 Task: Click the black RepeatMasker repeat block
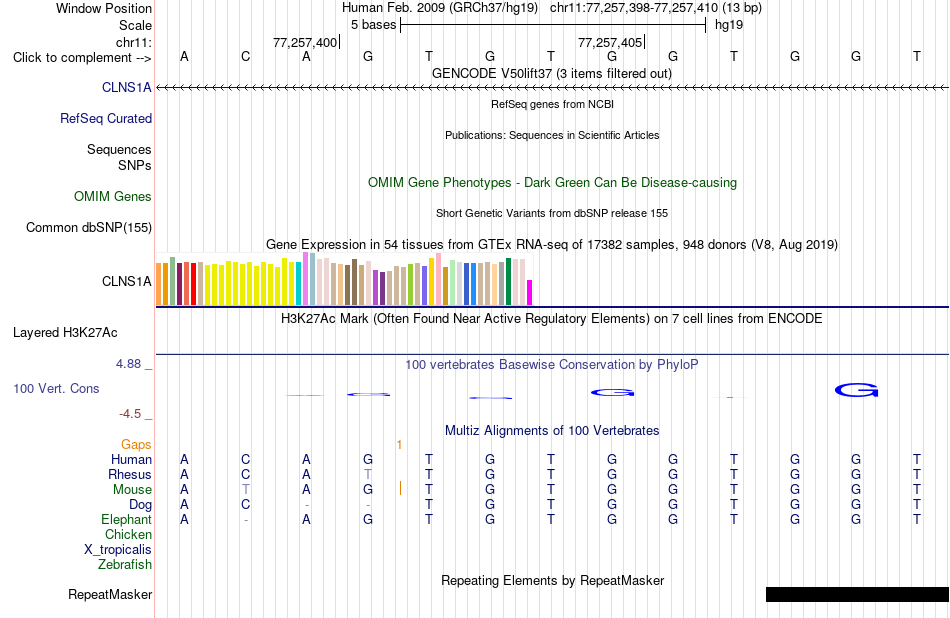click(857, 594)
